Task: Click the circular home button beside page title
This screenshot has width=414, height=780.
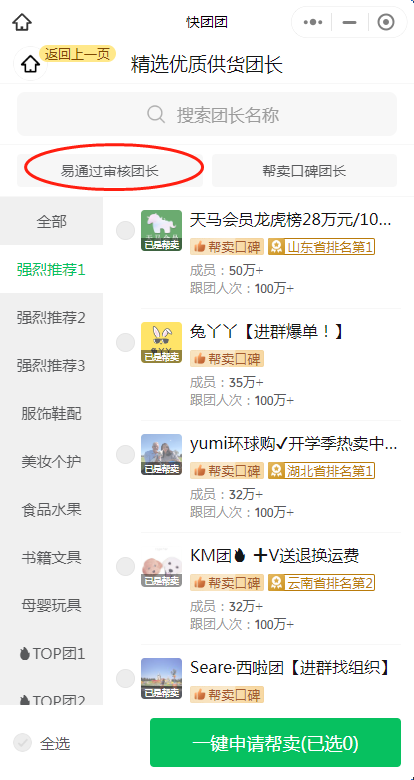Action: click(30, 64)
